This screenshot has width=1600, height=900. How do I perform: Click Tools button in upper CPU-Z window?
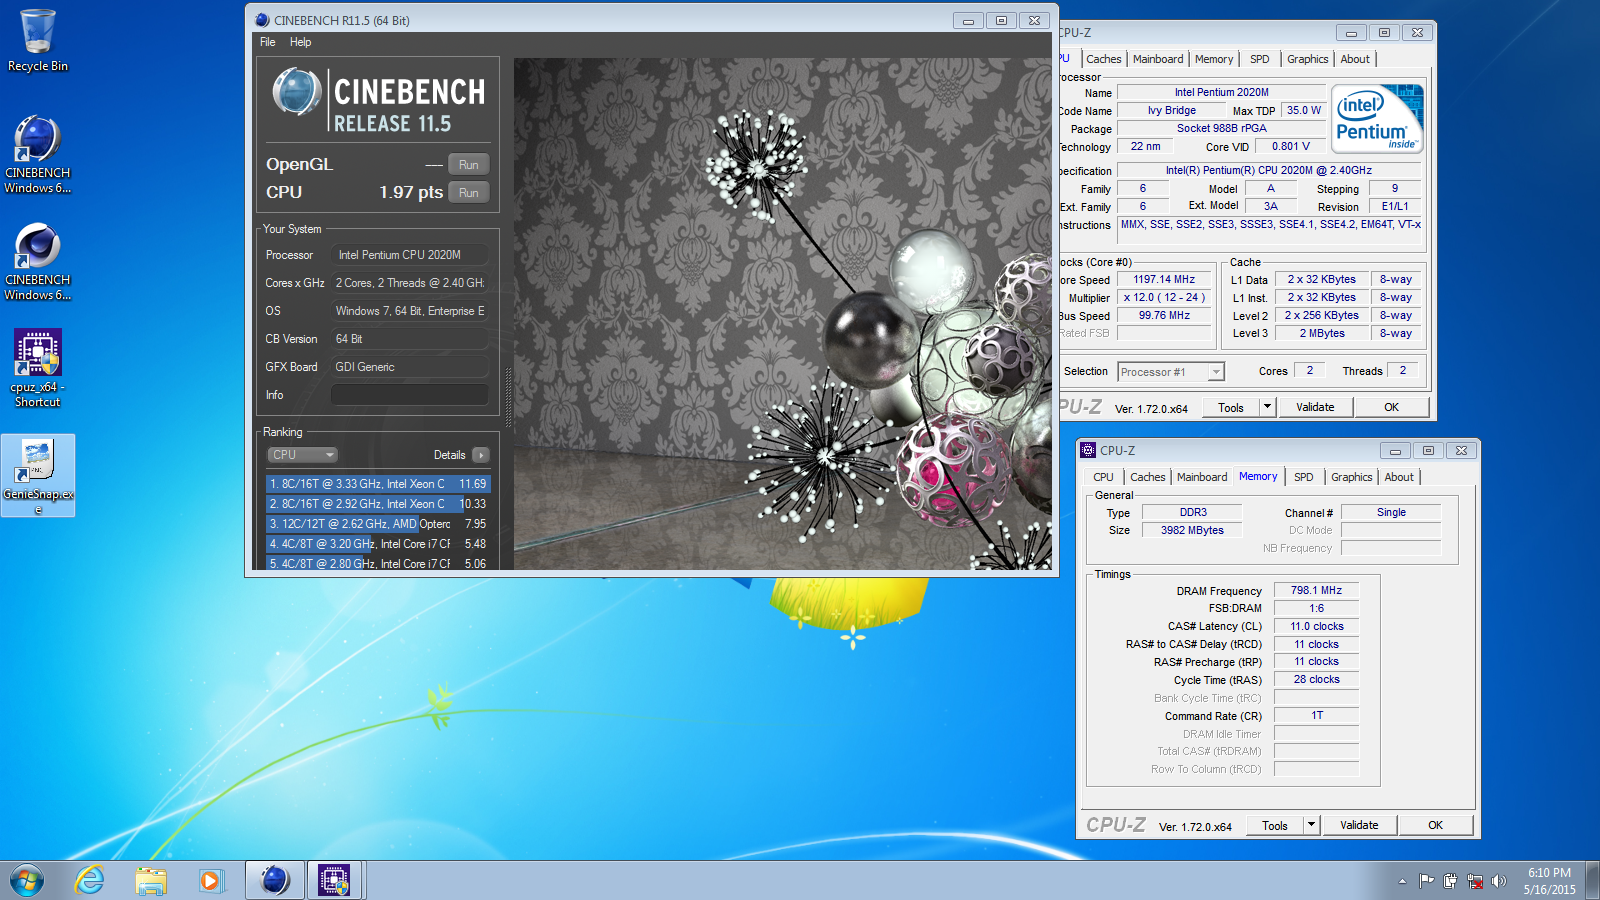pos(1231,408)
